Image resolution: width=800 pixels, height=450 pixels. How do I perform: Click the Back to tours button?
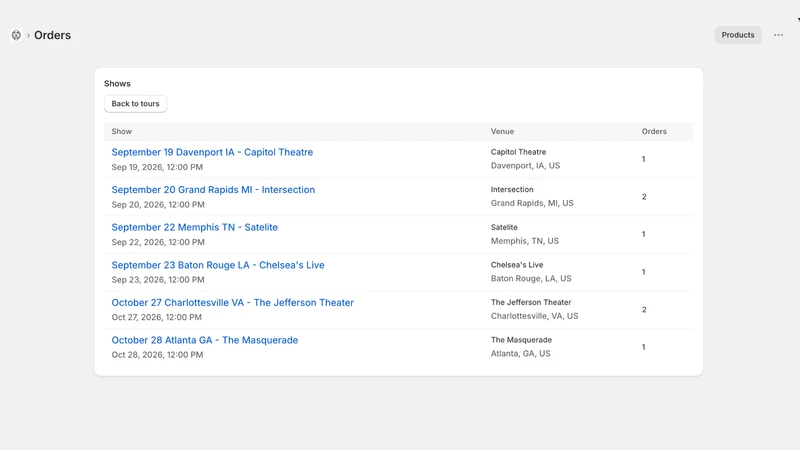(135, 104)
